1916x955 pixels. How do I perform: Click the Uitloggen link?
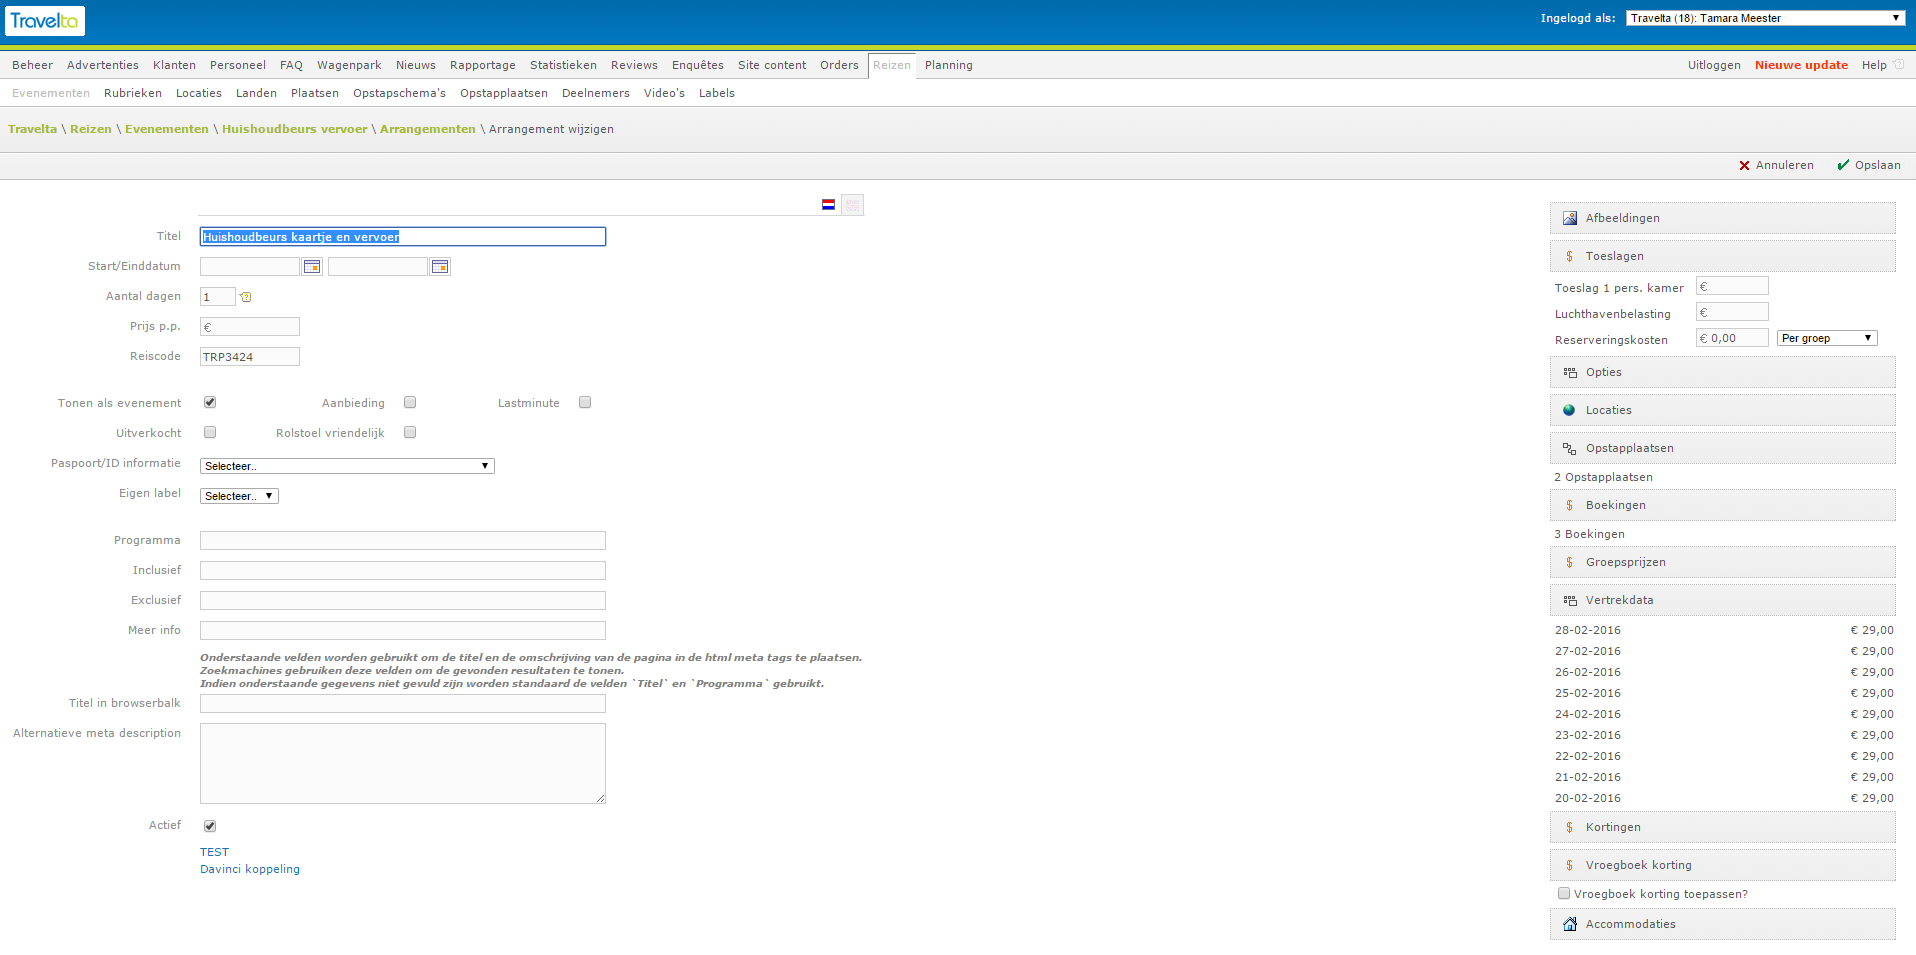(x=1714, y=65)
